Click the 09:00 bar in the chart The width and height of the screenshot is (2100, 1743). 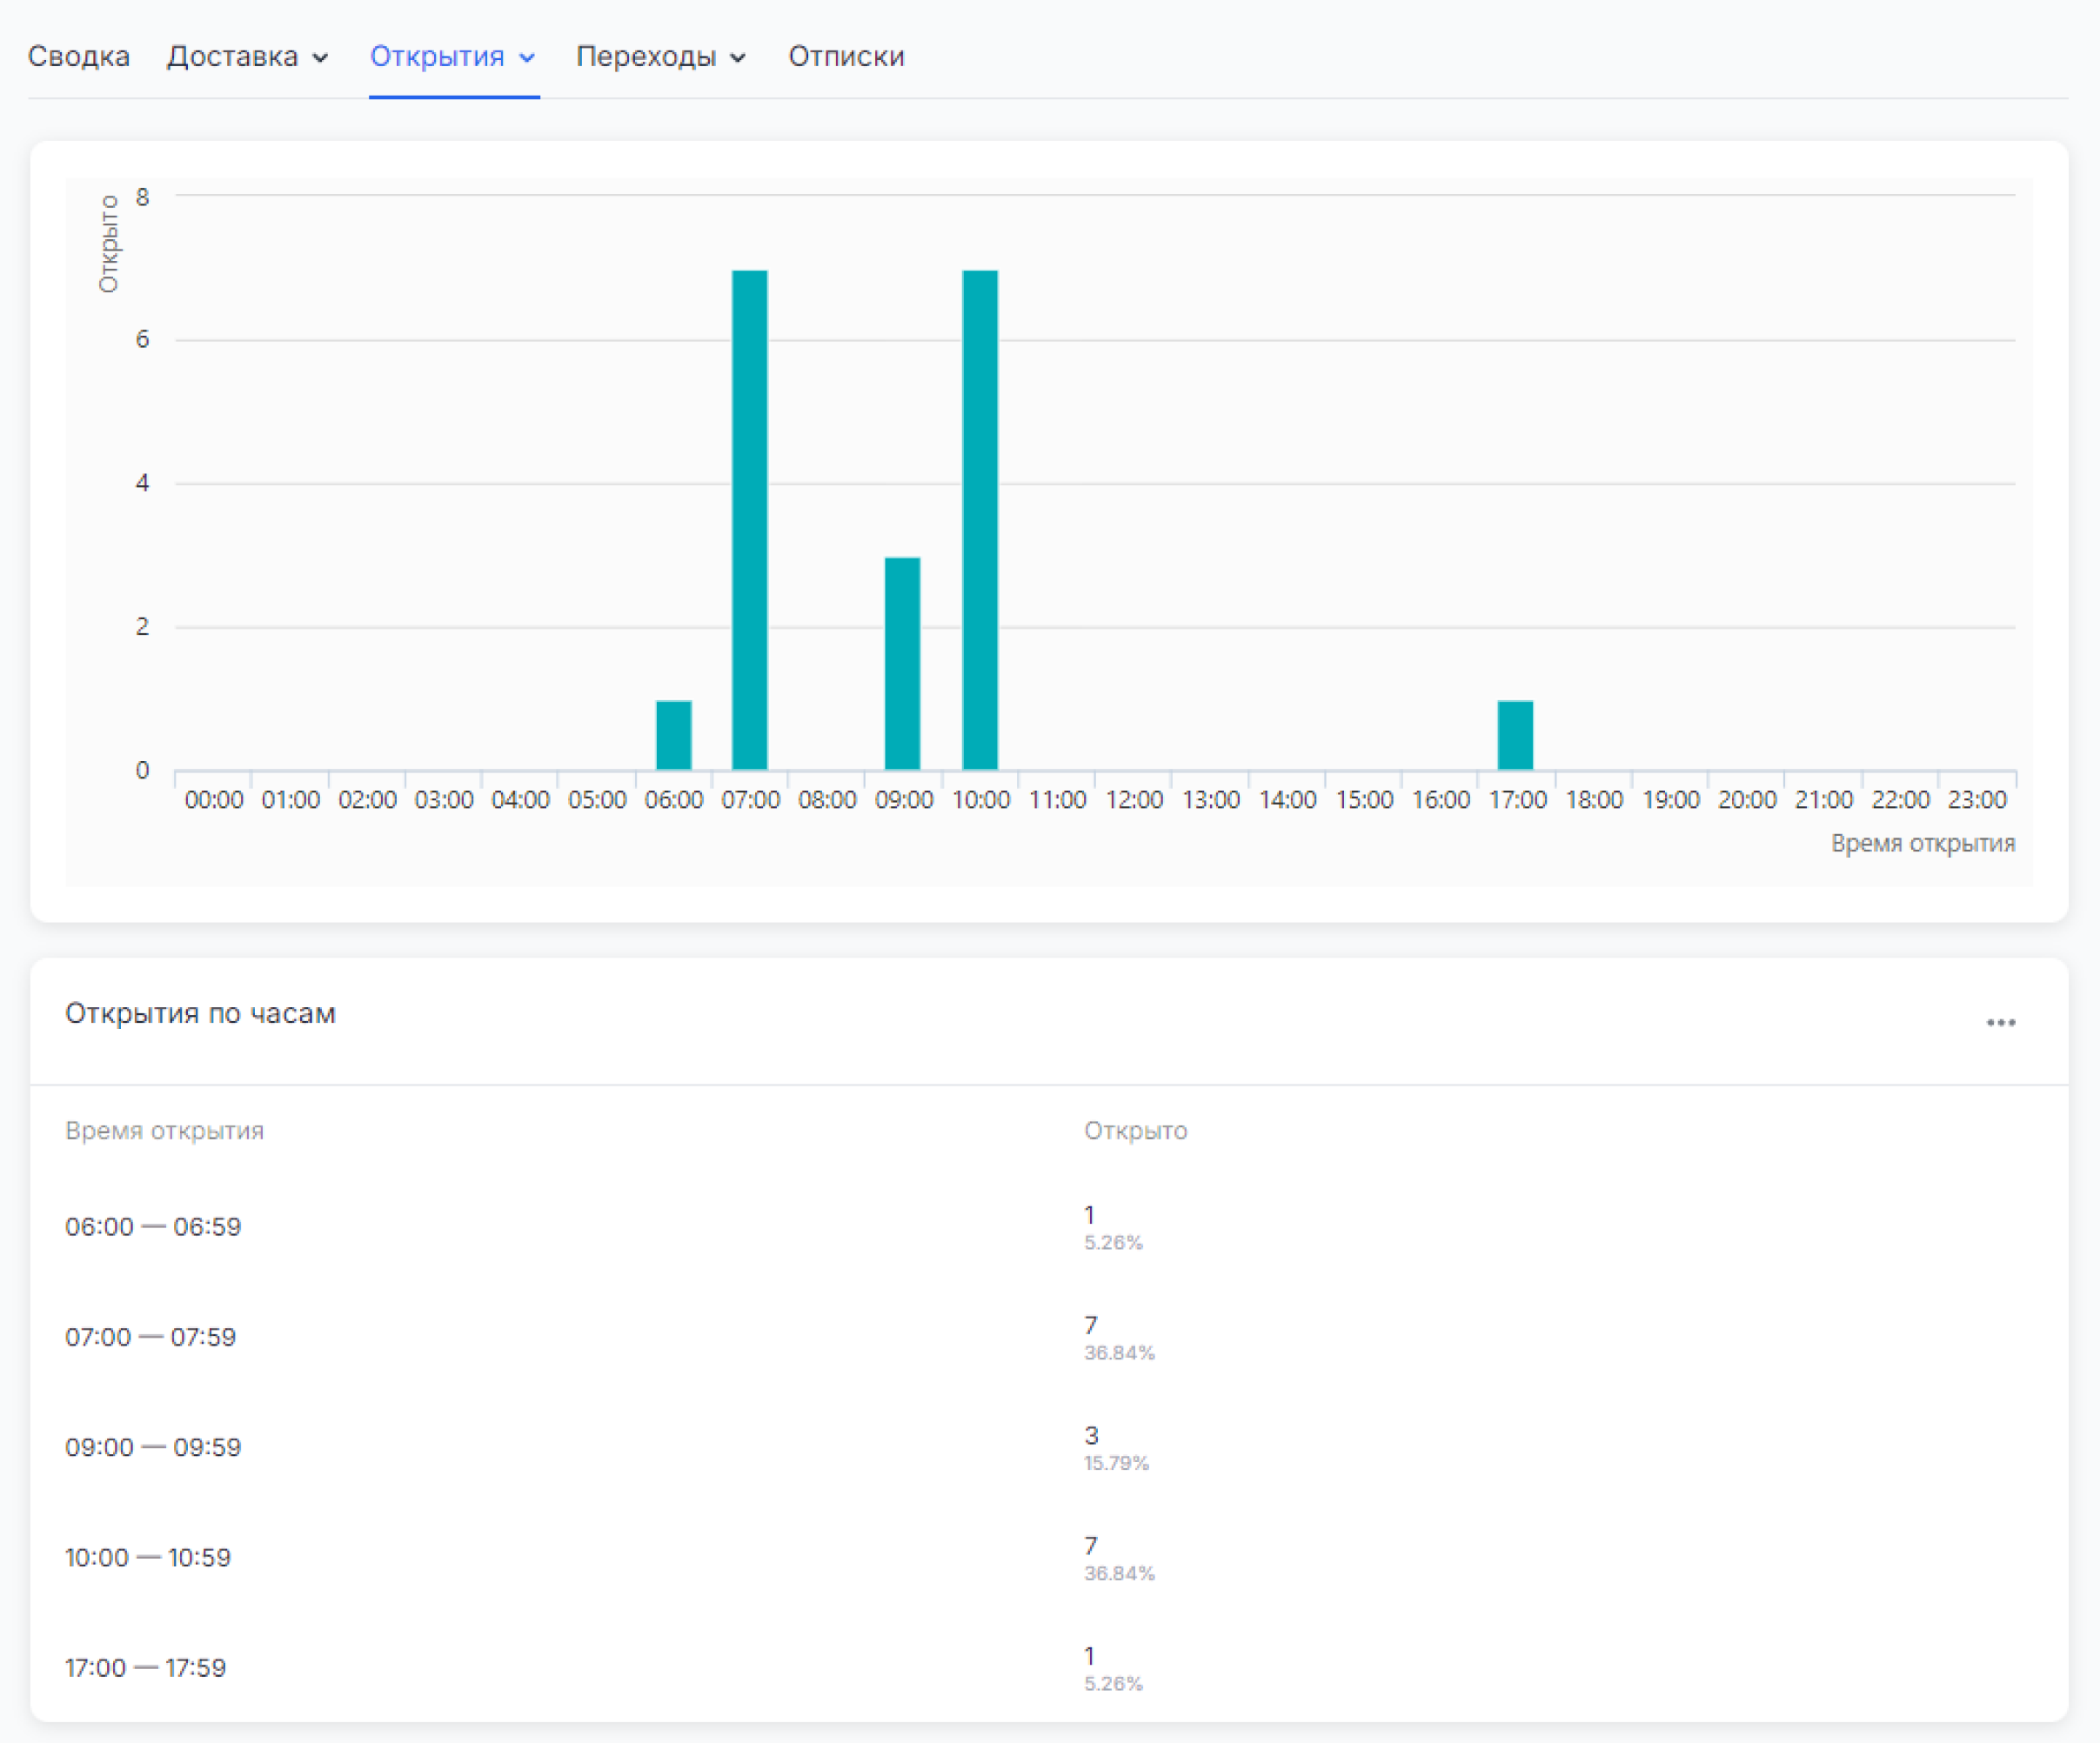click(x=903, y=663)
